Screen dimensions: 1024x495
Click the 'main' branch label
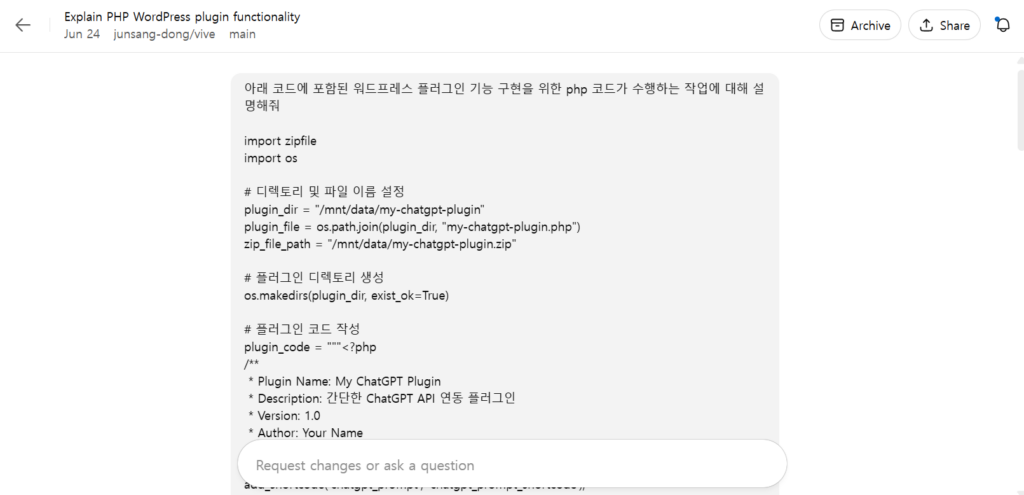242,34
